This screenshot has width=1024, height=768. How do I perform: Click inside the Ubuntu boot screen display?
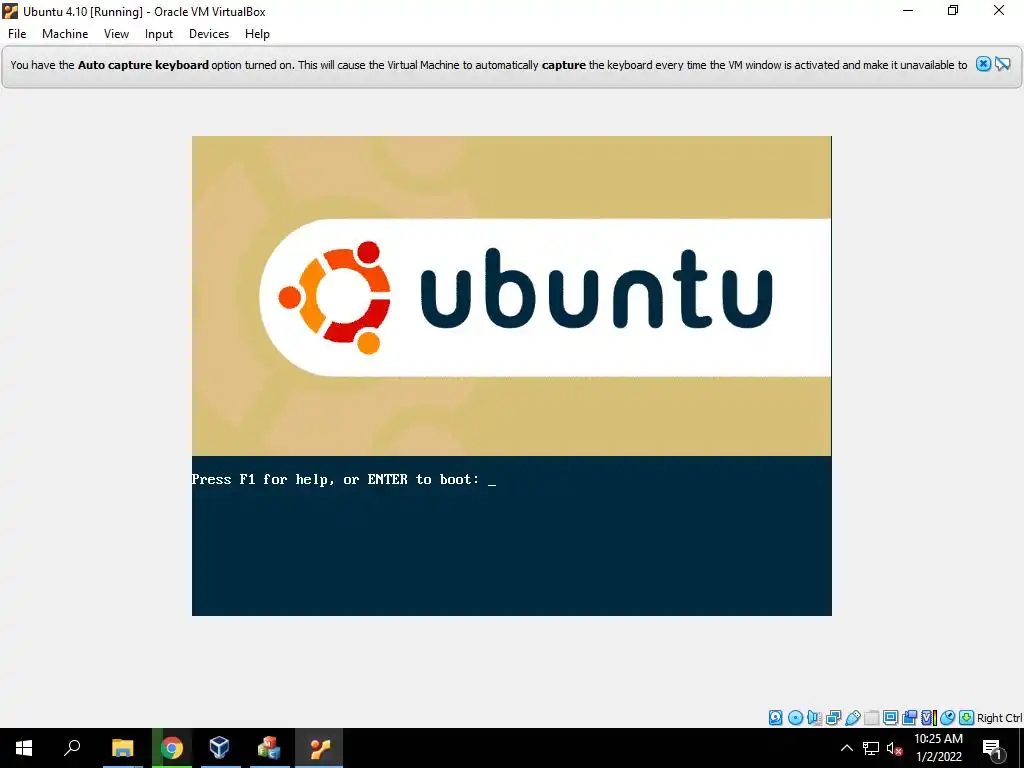[x=511, y=376]
